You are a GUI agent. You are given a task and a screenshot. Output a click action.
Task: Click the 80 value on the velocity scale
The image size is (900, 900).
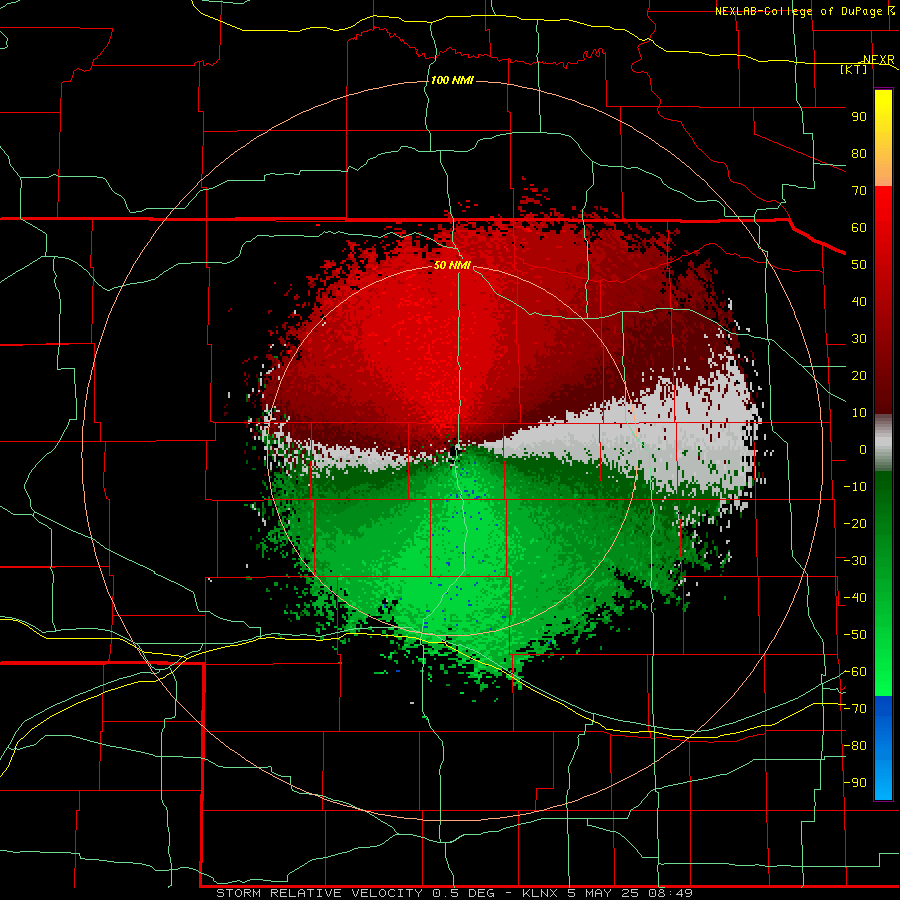(x=859, y=154)
